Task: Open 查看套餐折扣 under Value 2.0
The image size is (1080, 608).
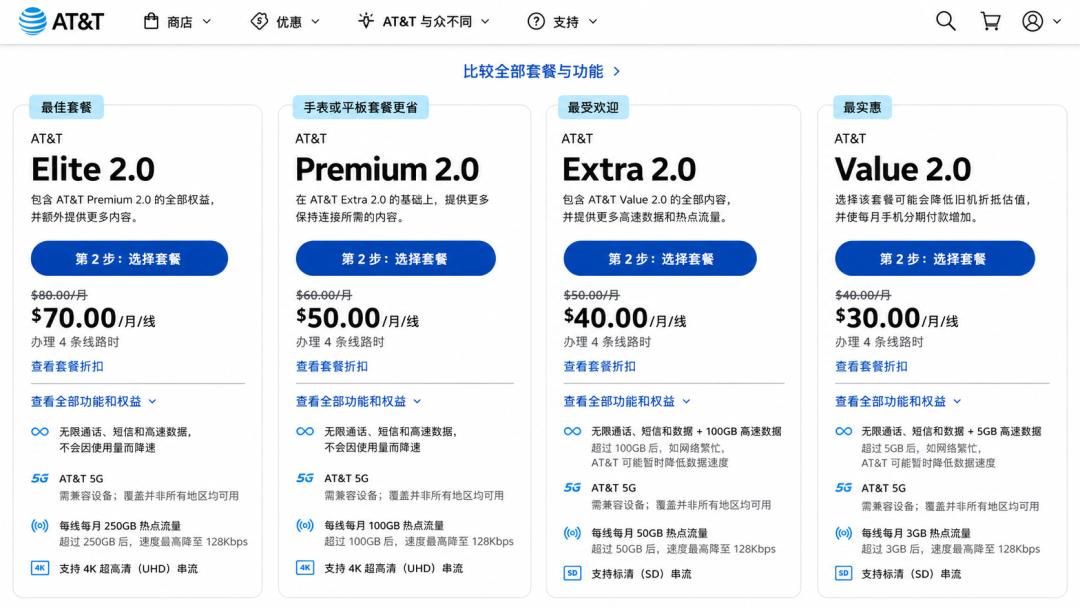Action: point(871,366)
